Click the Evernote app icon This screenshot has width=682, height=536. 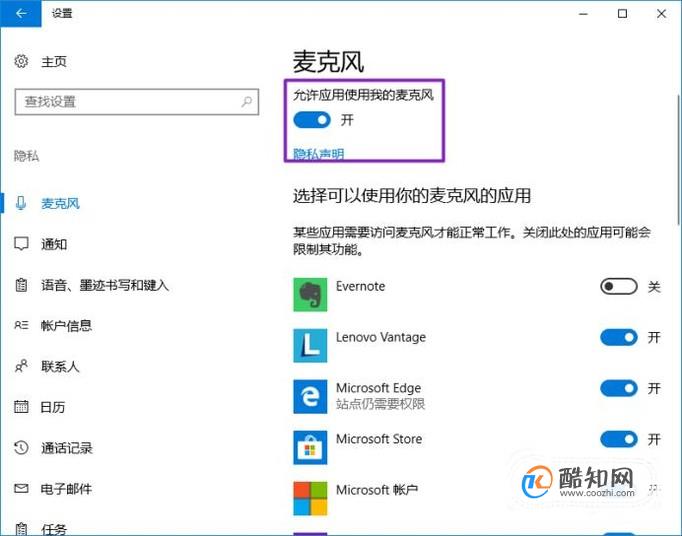click(x=310, y=295)
